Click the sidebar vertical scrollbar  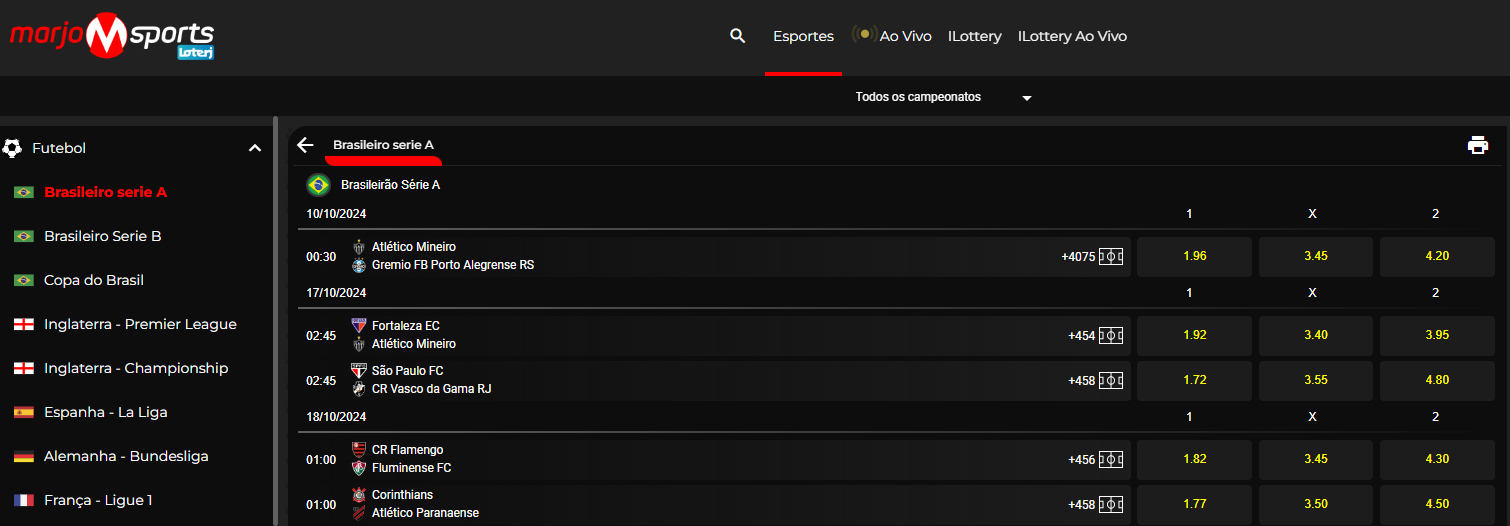(x=276, y=320)
